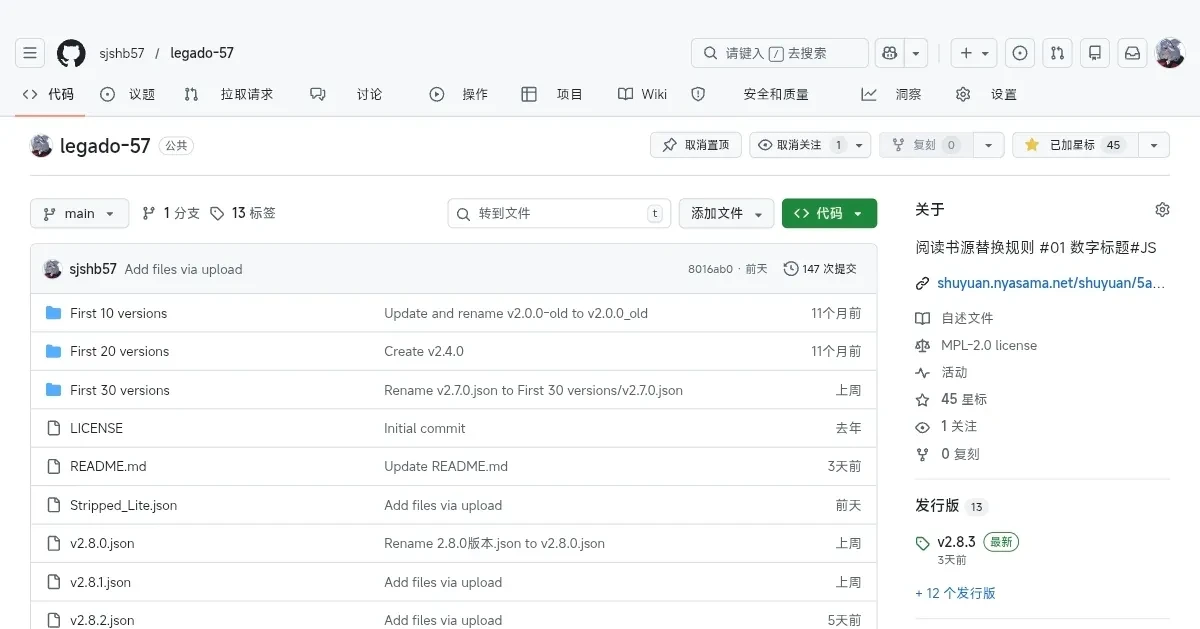Viewport: 1200px width, 629px height.
Task: Edit repository details gear icon
Action: tap(1162, 210)
